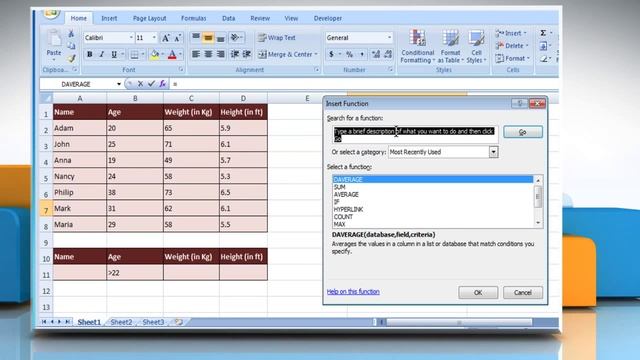
Task: Open the Data tab
Action: pyautogui.click(x=229, y=18)
